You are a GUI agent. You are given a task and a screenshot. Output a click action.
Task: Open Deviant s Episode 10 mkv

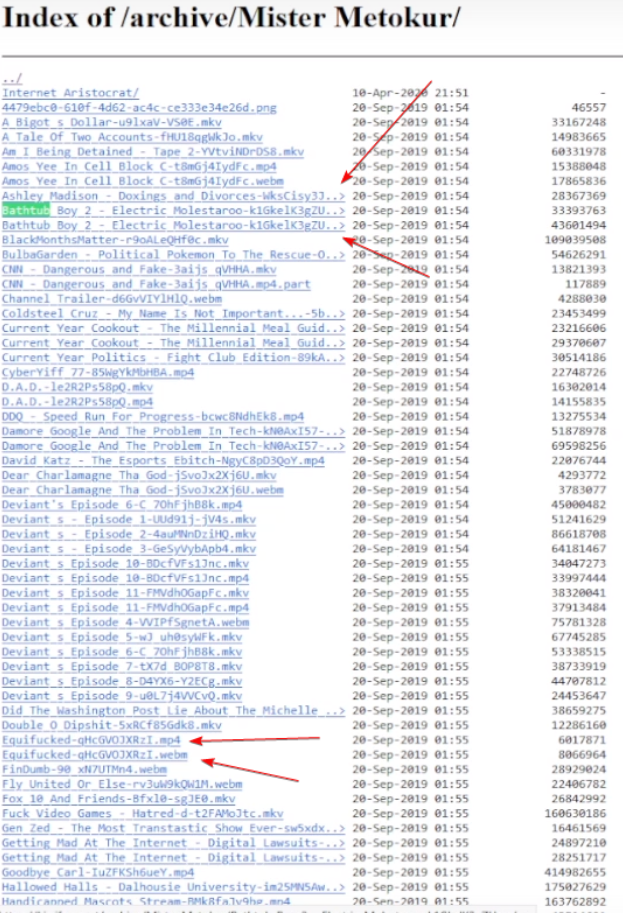125,564
